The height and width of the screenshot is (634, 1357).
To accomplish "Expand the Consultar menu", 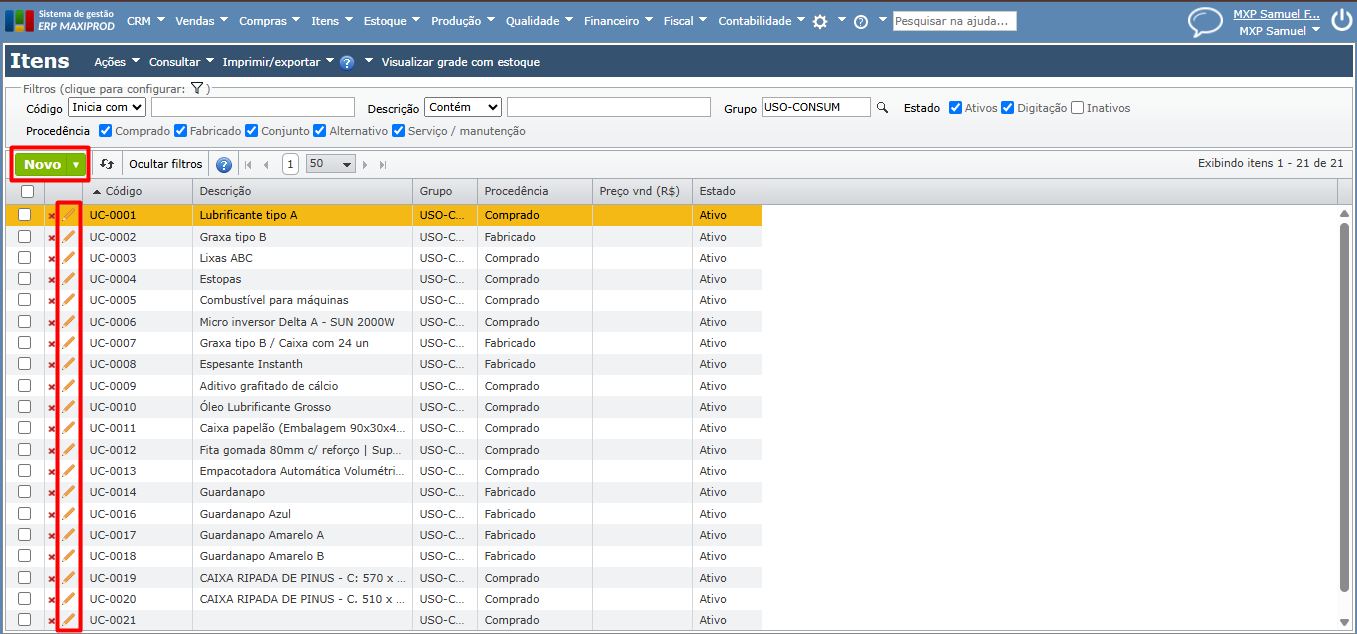I will pos(181,62).
